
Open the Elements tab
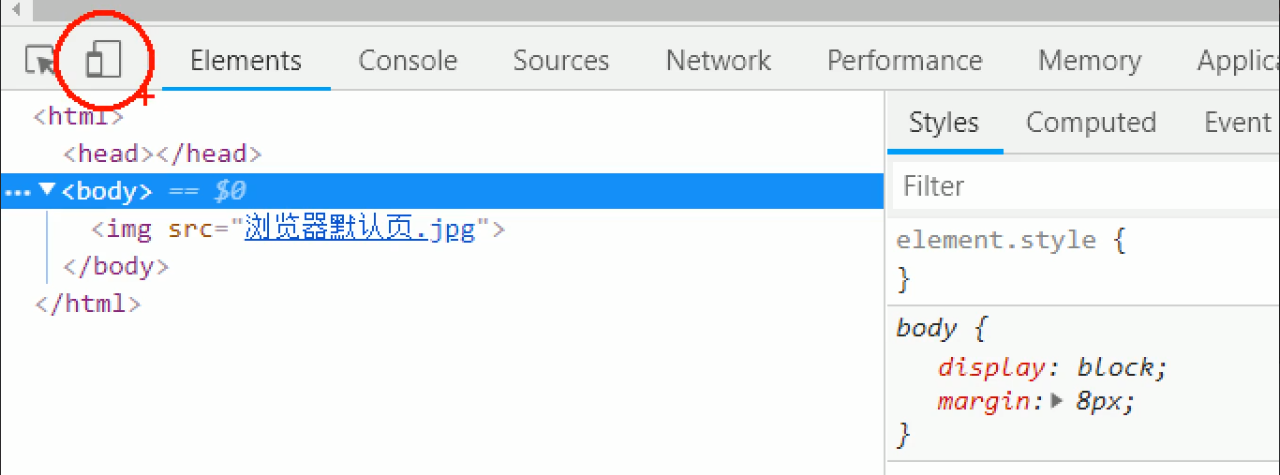click(x=246, y=60)
